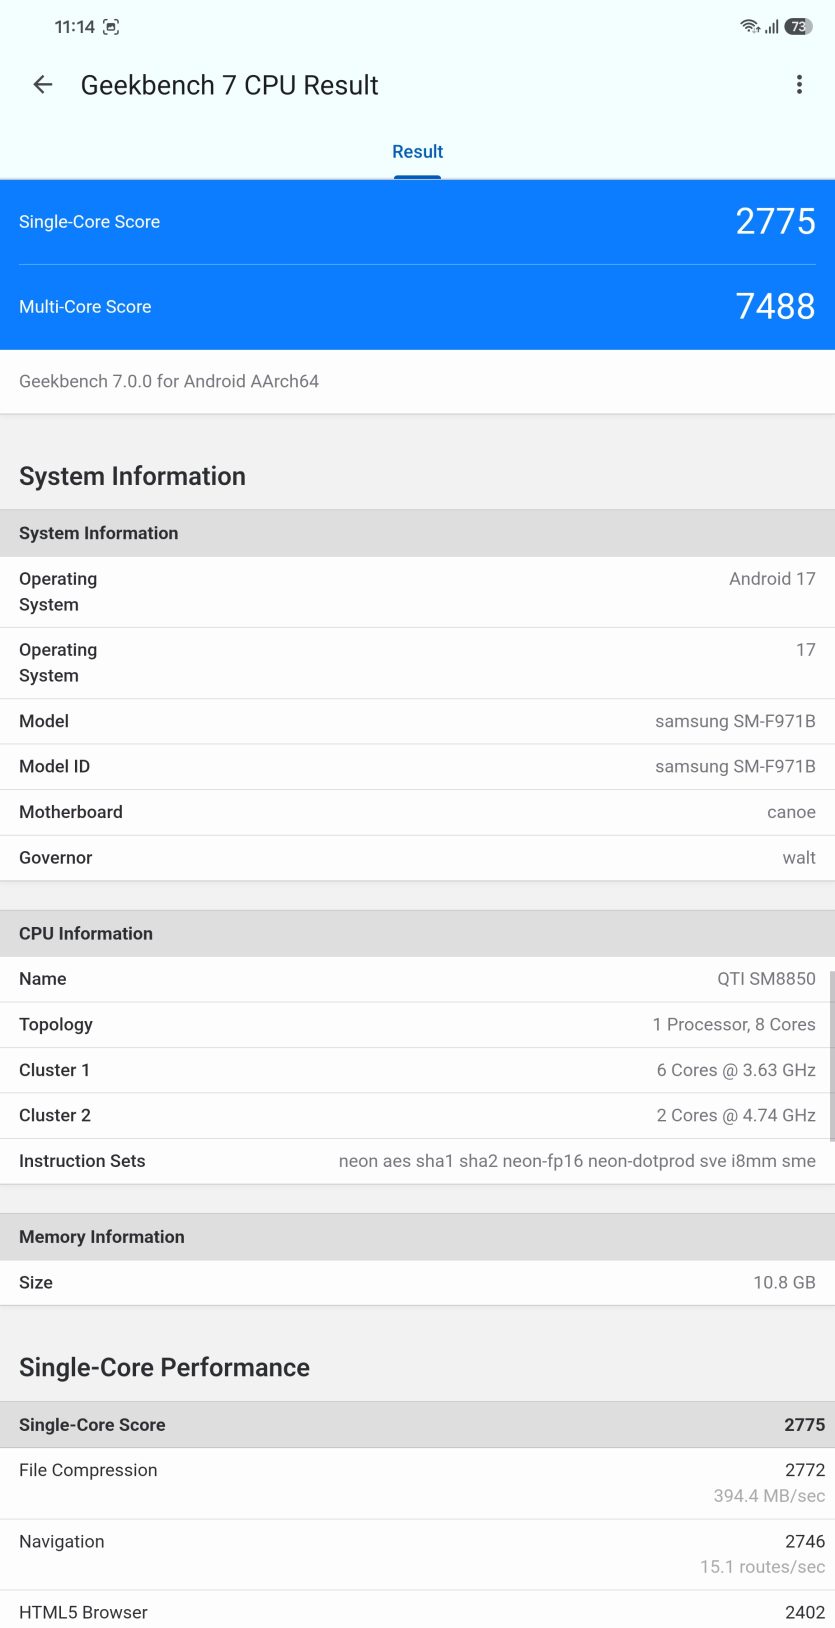This screenshot has height=1628, width=835.
Task: Tap the Cluster 1 row label
Action: (54, 1070)
